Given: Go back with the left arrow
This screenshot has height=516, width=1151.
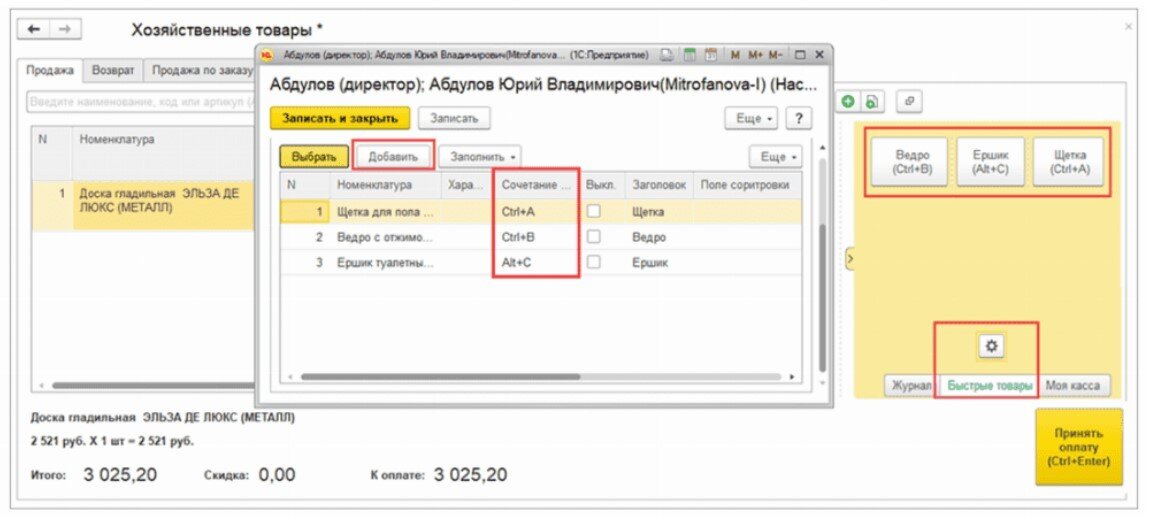Looking at the screenshot, I should [34, 30].
